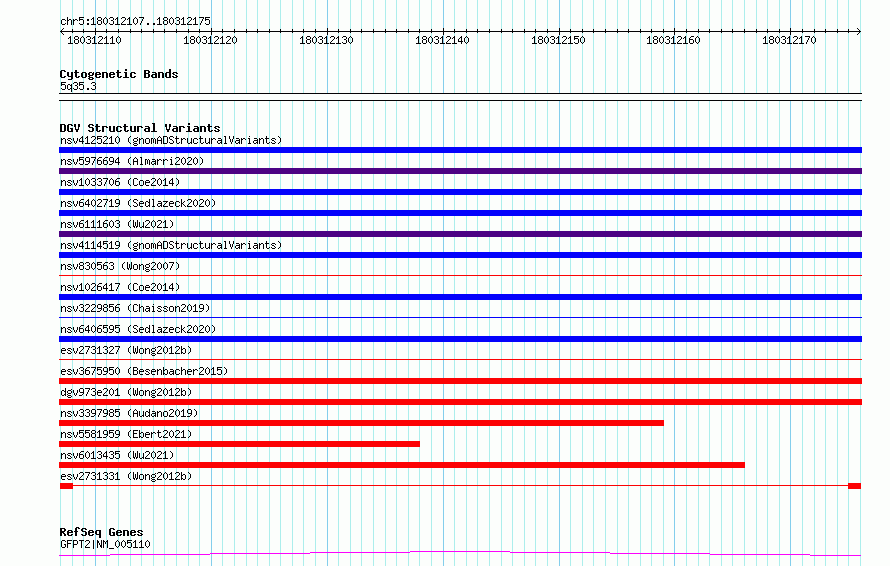Click nsv3397985 (Audano2019) label
This screenshot has height=566, width=890.
[x=129, y=413]
